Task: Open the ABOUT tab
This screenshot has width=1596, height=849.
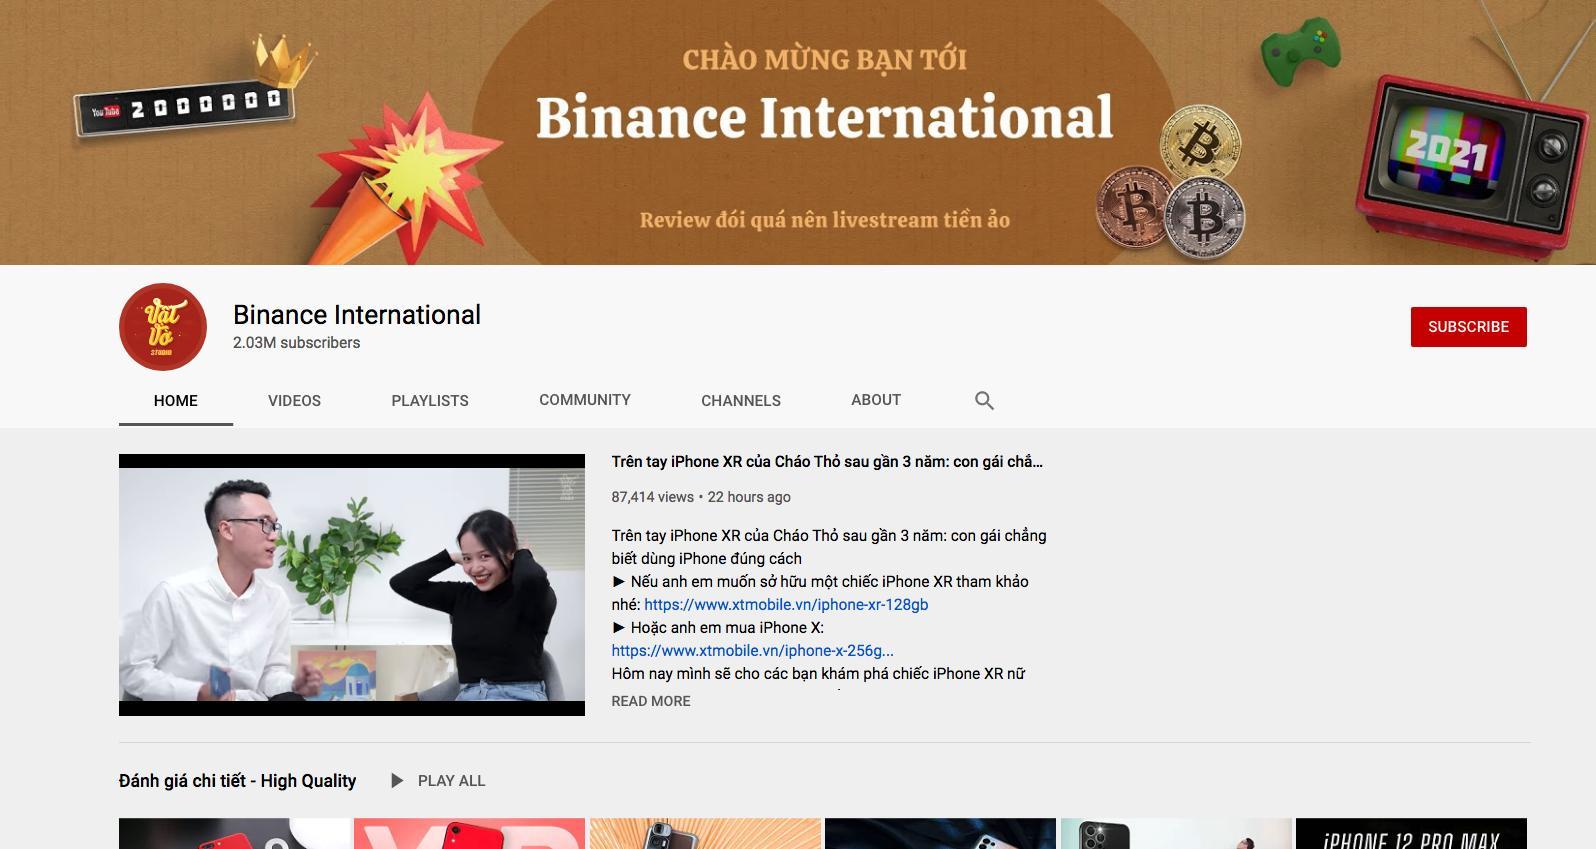Action: pos(876,400)
